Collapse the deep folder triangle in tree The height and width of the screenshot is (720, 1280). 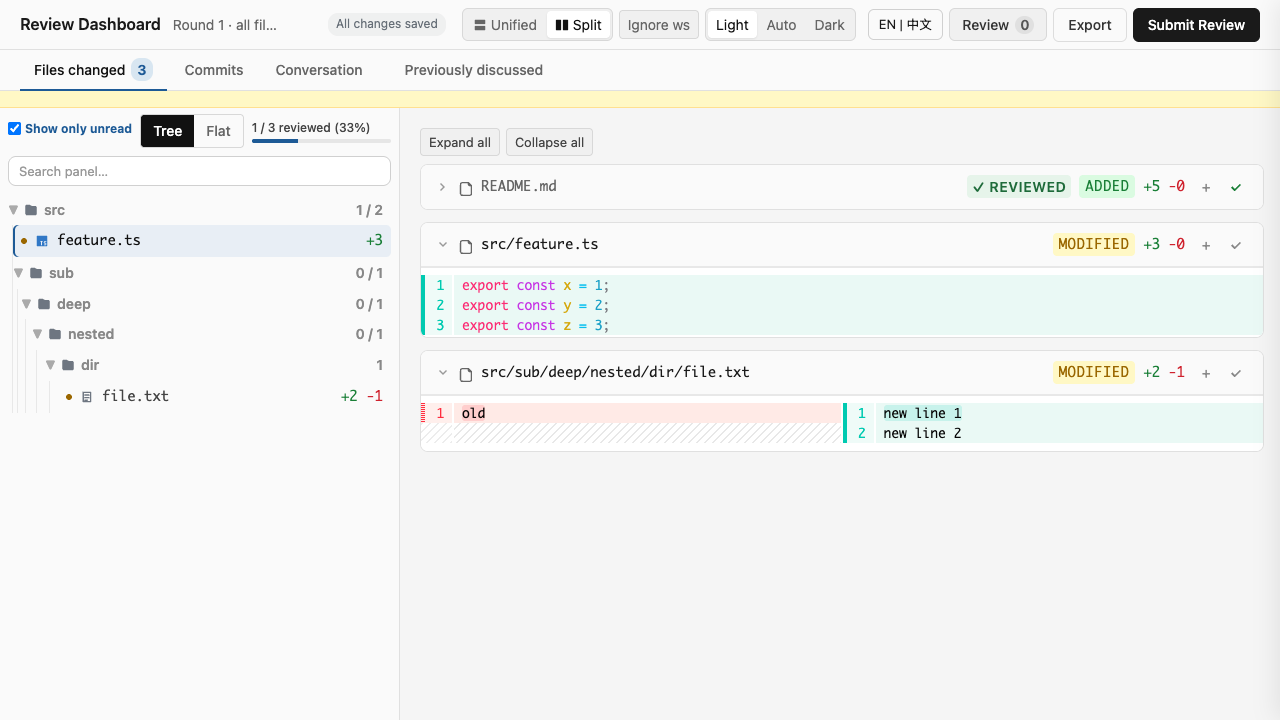click(27, 304)
